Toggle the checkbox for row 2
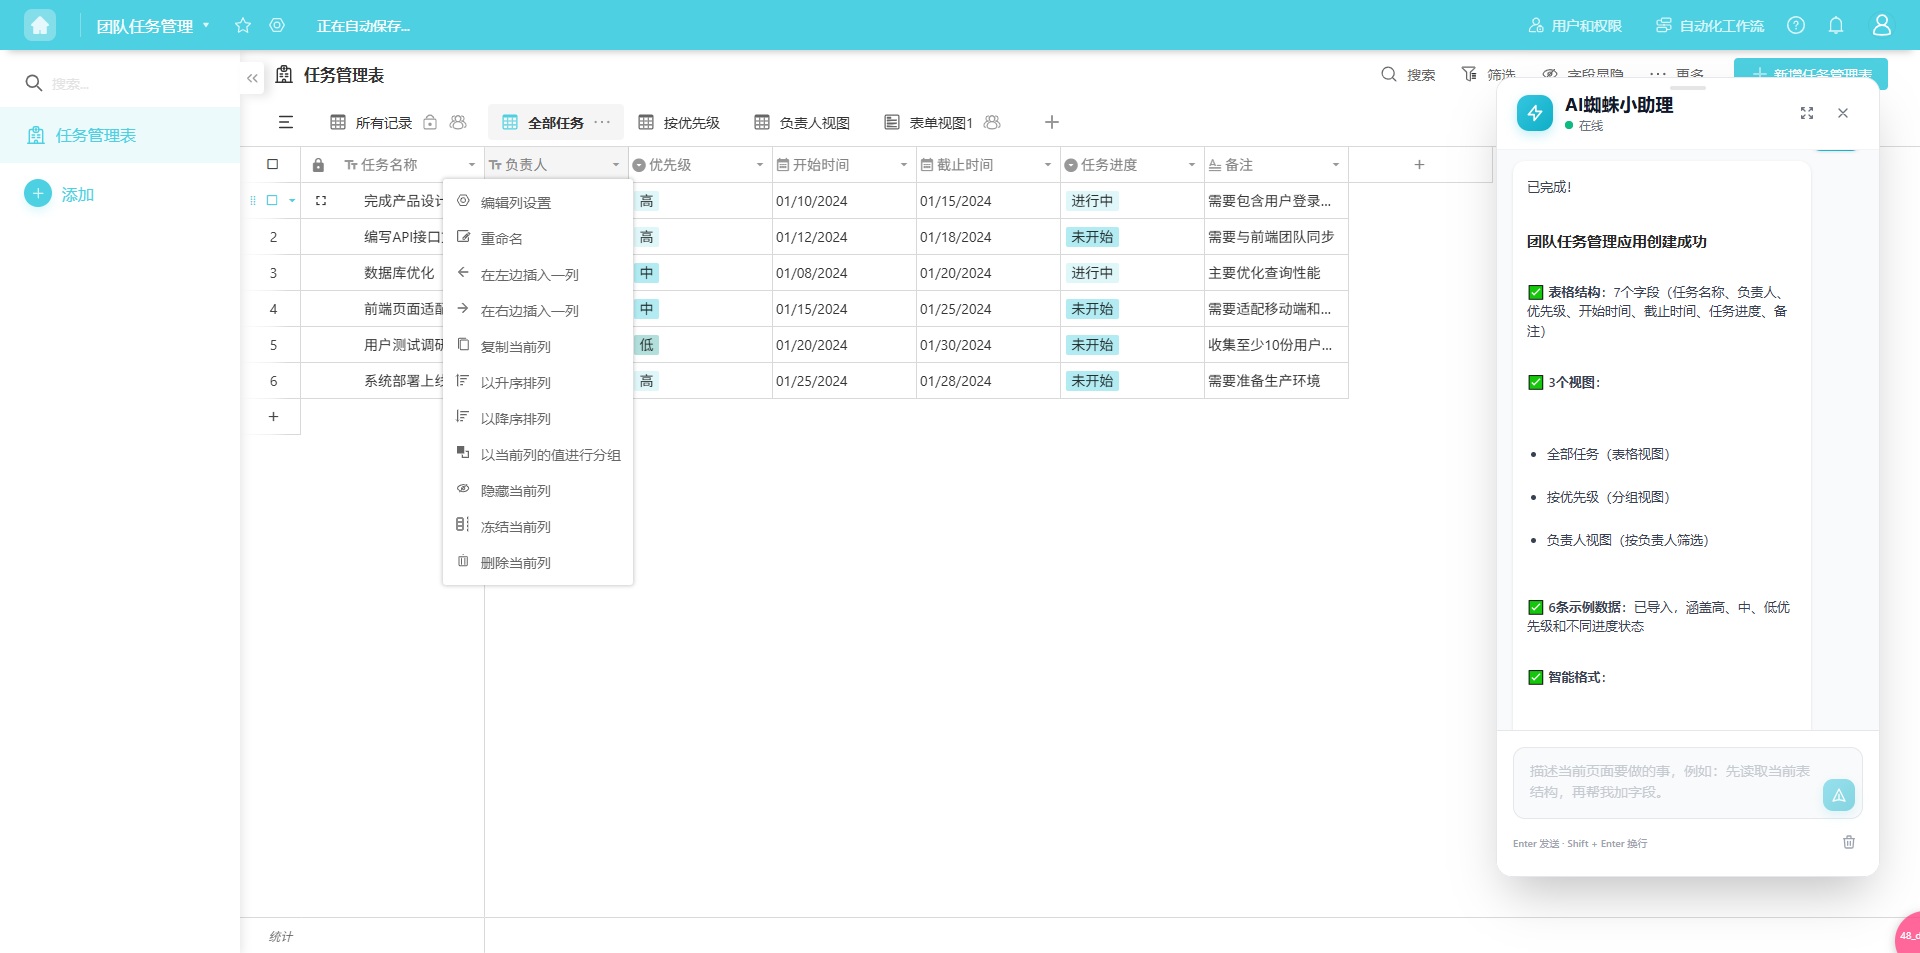The image size is (1920, 953). click(x=273, y=237)
